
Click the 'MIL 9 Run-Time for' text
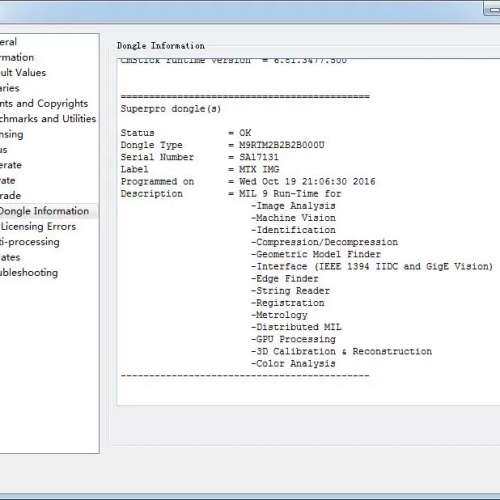(290, 194)
